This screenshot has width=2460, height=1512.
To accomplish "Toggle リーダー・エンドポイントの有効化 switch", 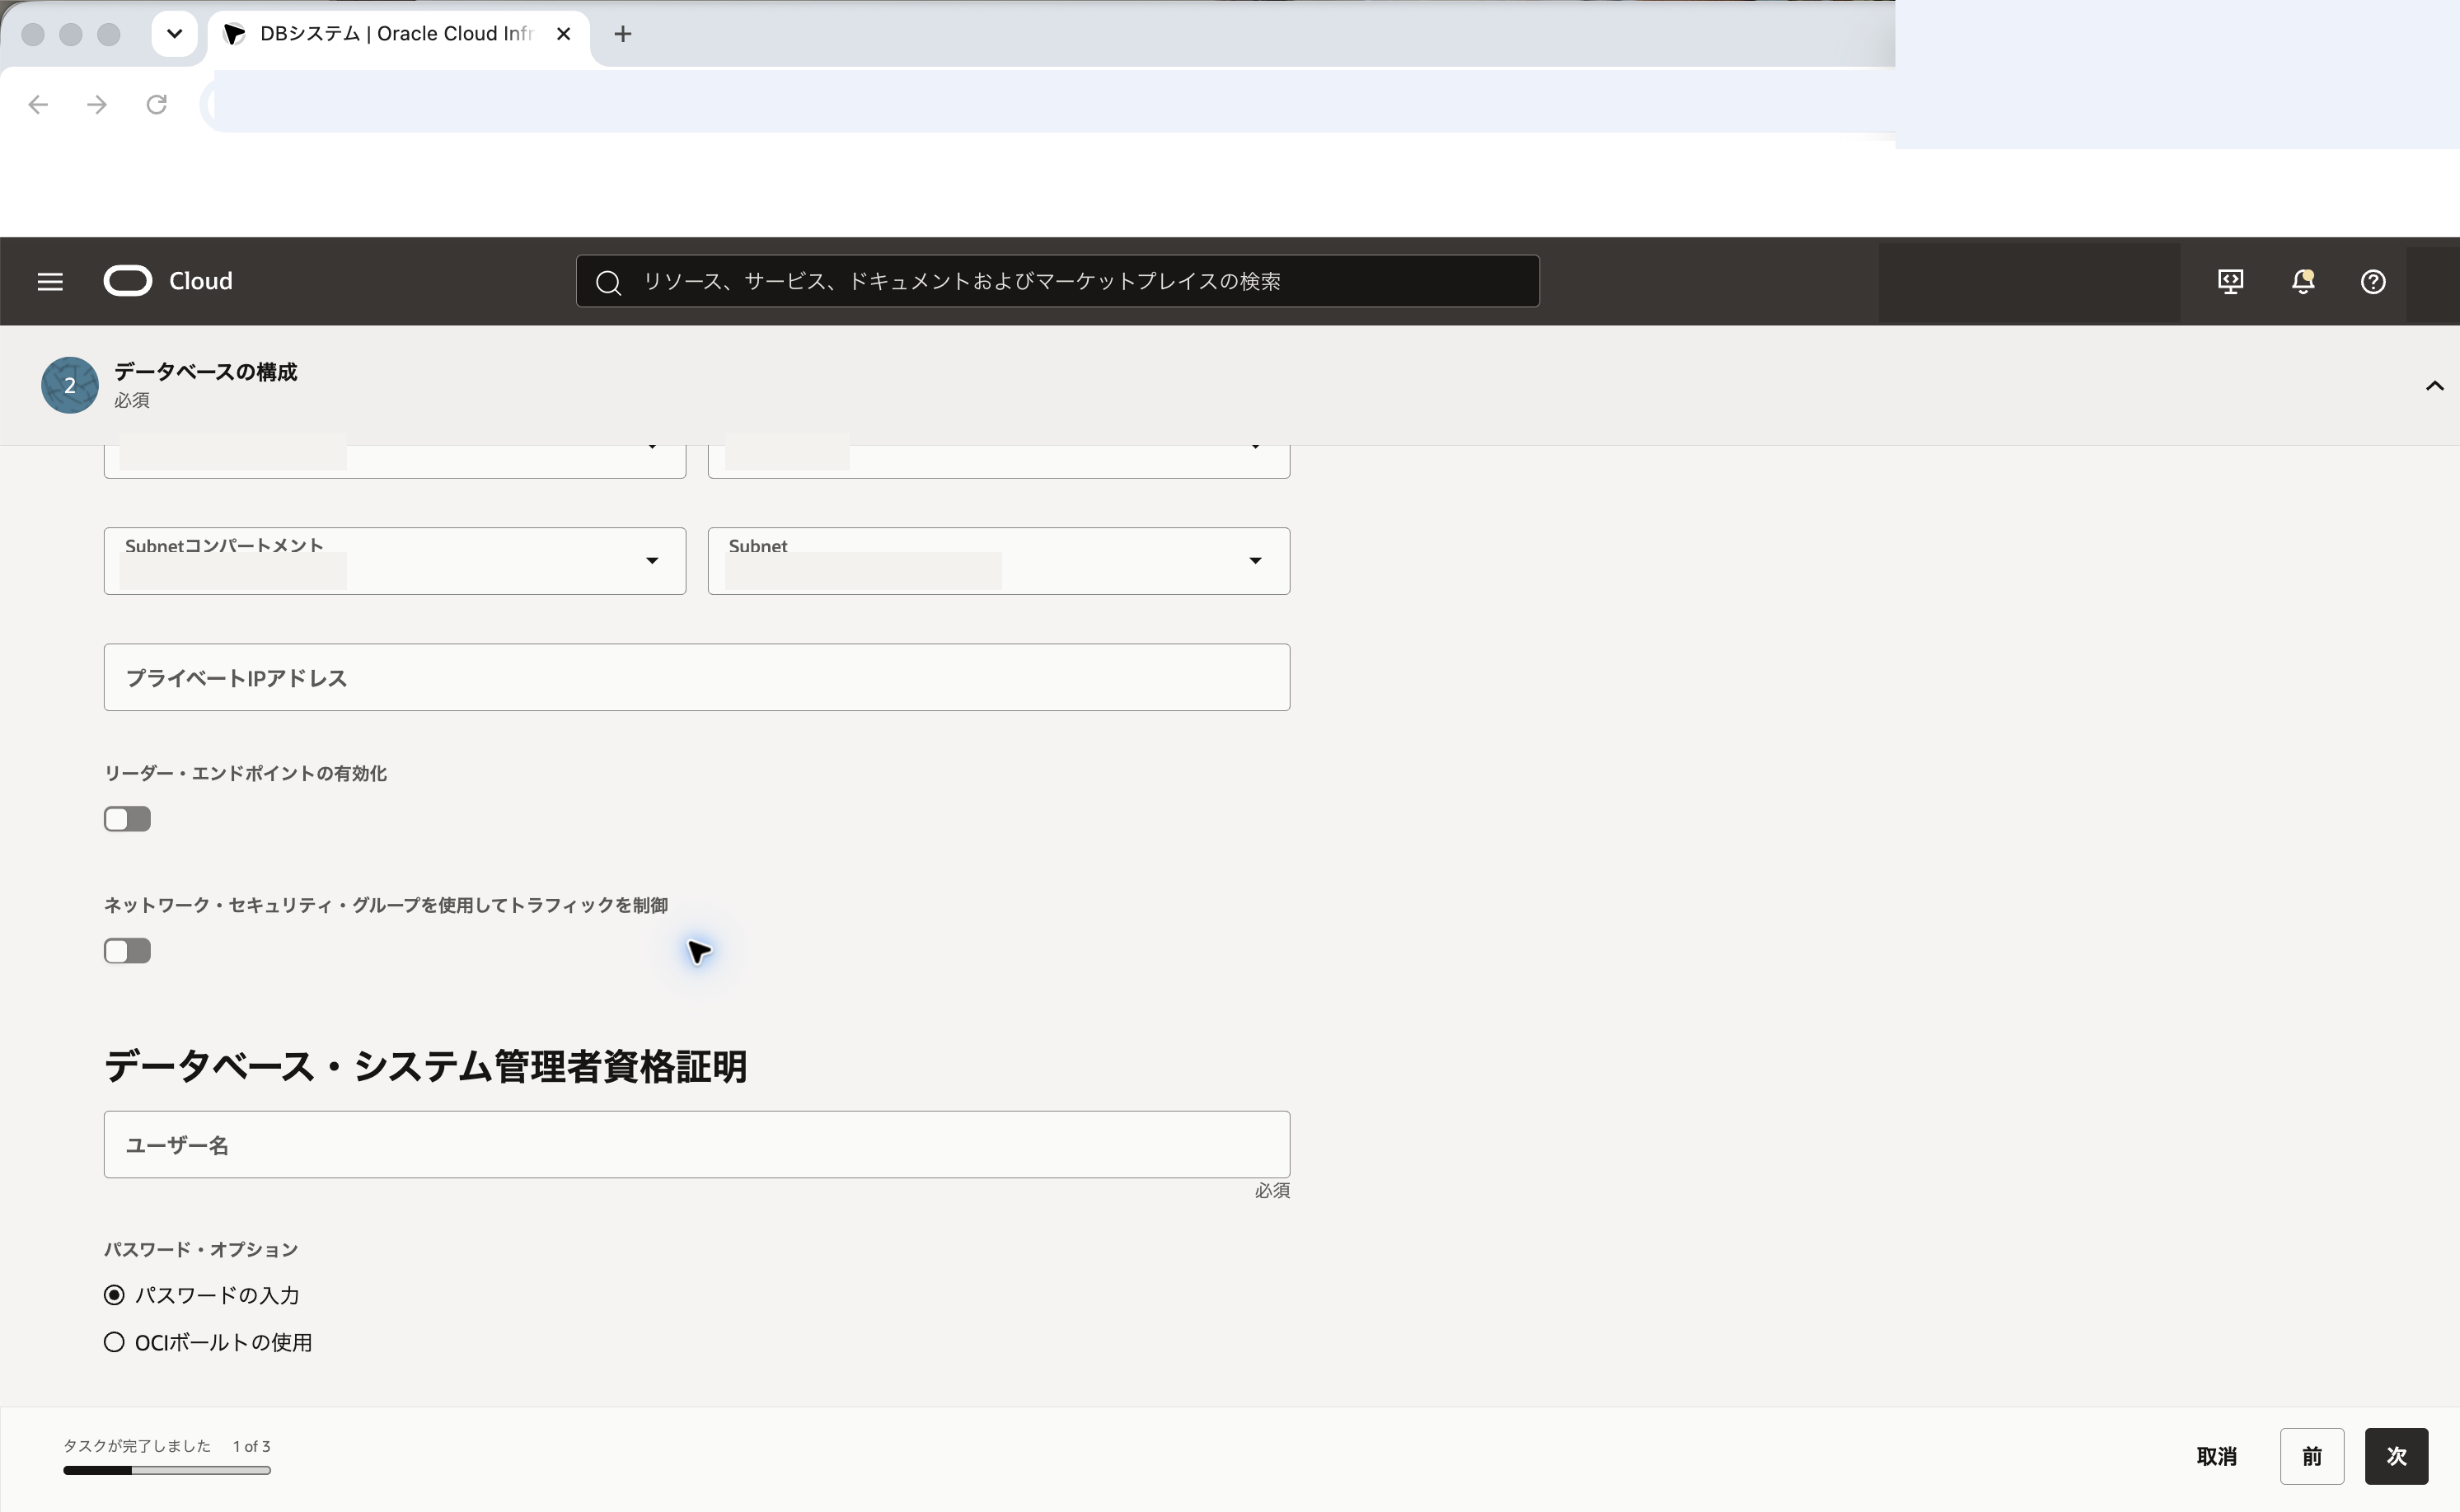I will pos(127,819).
